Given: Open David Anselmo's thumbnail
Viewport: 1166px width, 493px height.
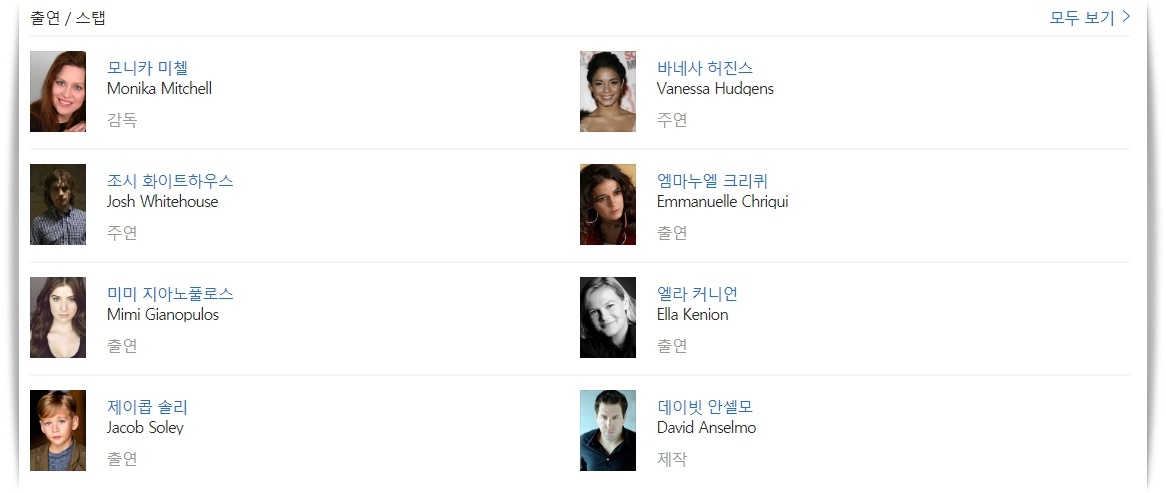Looking at the screenshot, I should tap(608, 431).
